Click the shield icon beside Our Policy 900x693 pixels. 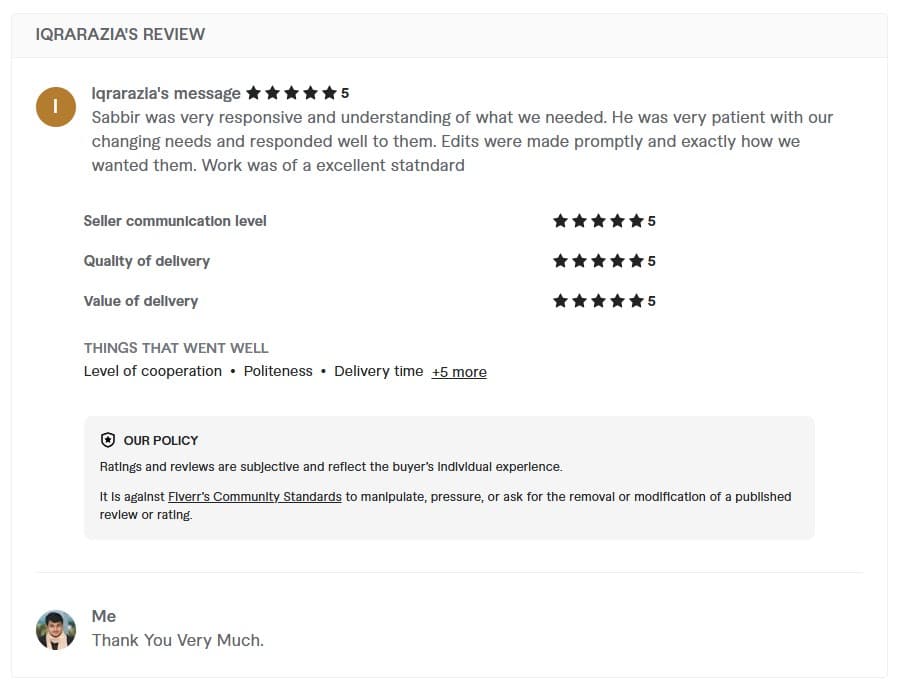(108, 440)
